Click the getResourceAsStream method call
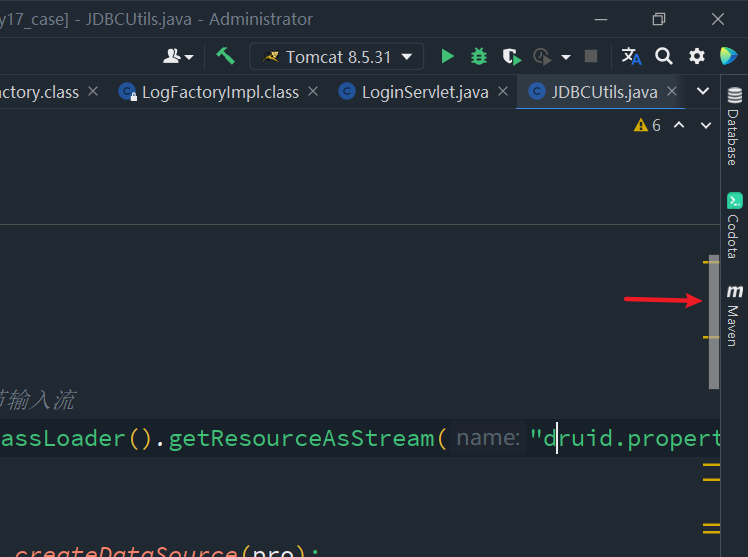This screenshot has height=557, width=748. coord(301,438)
